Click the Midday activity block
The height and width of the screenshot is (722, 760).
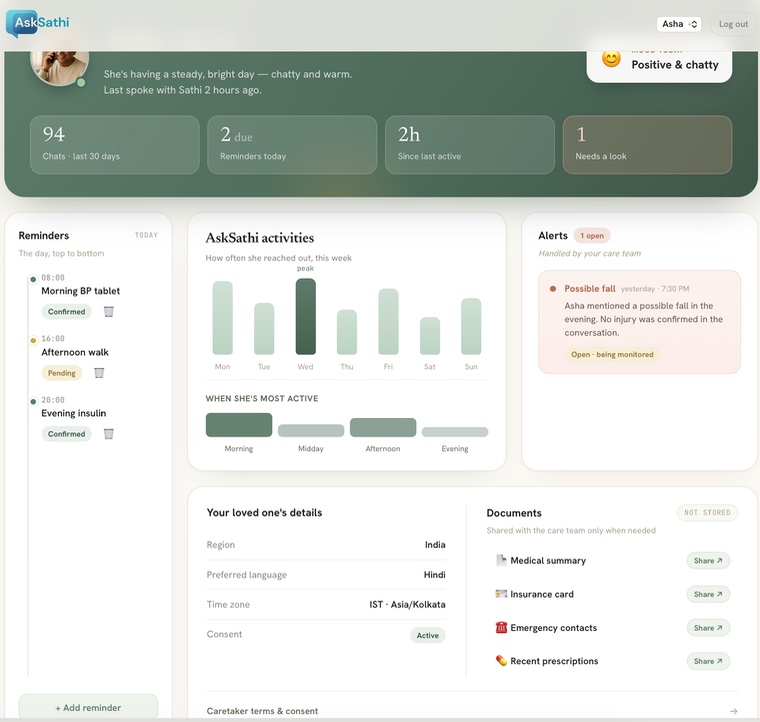(x=311, y=431)
